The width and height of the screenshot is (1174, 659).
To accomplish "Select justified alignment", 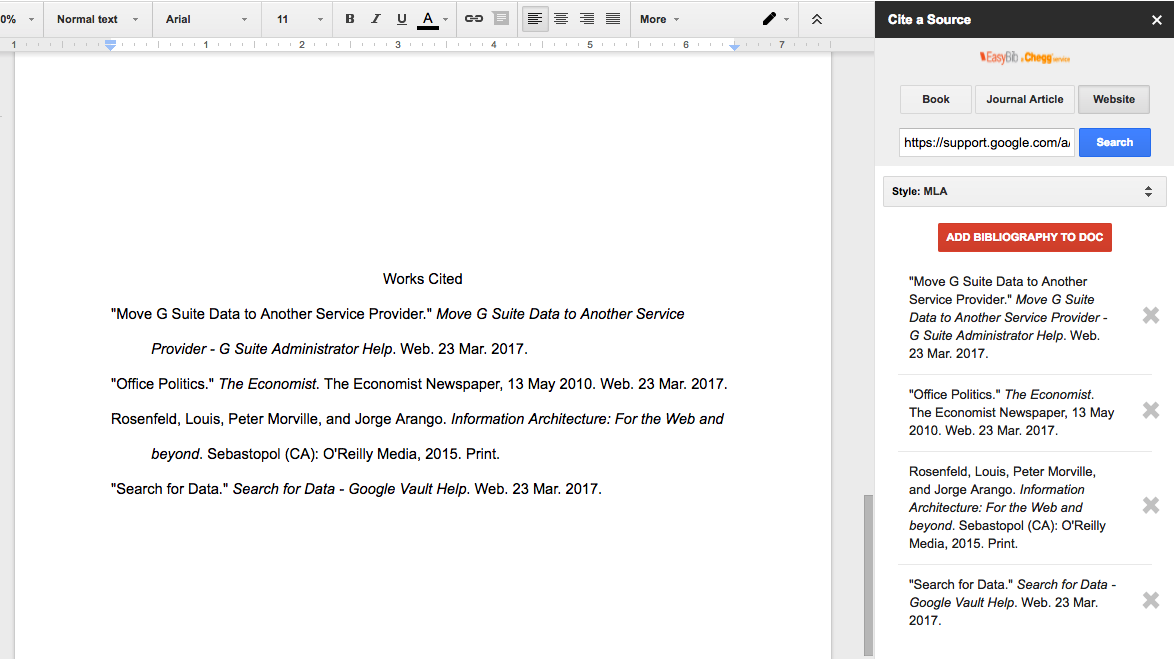I will pos(613,19).
